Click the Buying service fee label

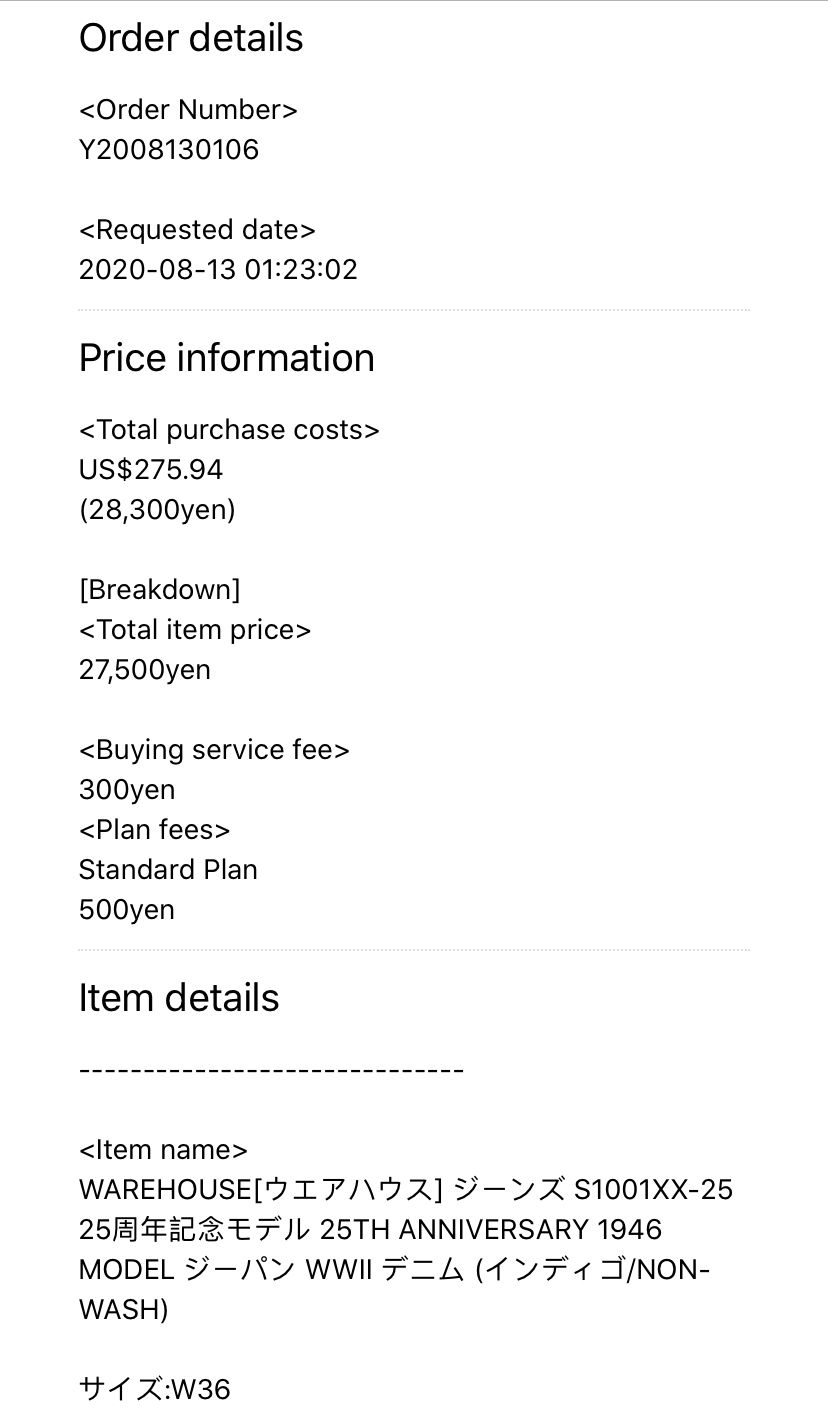click(214, 750)
